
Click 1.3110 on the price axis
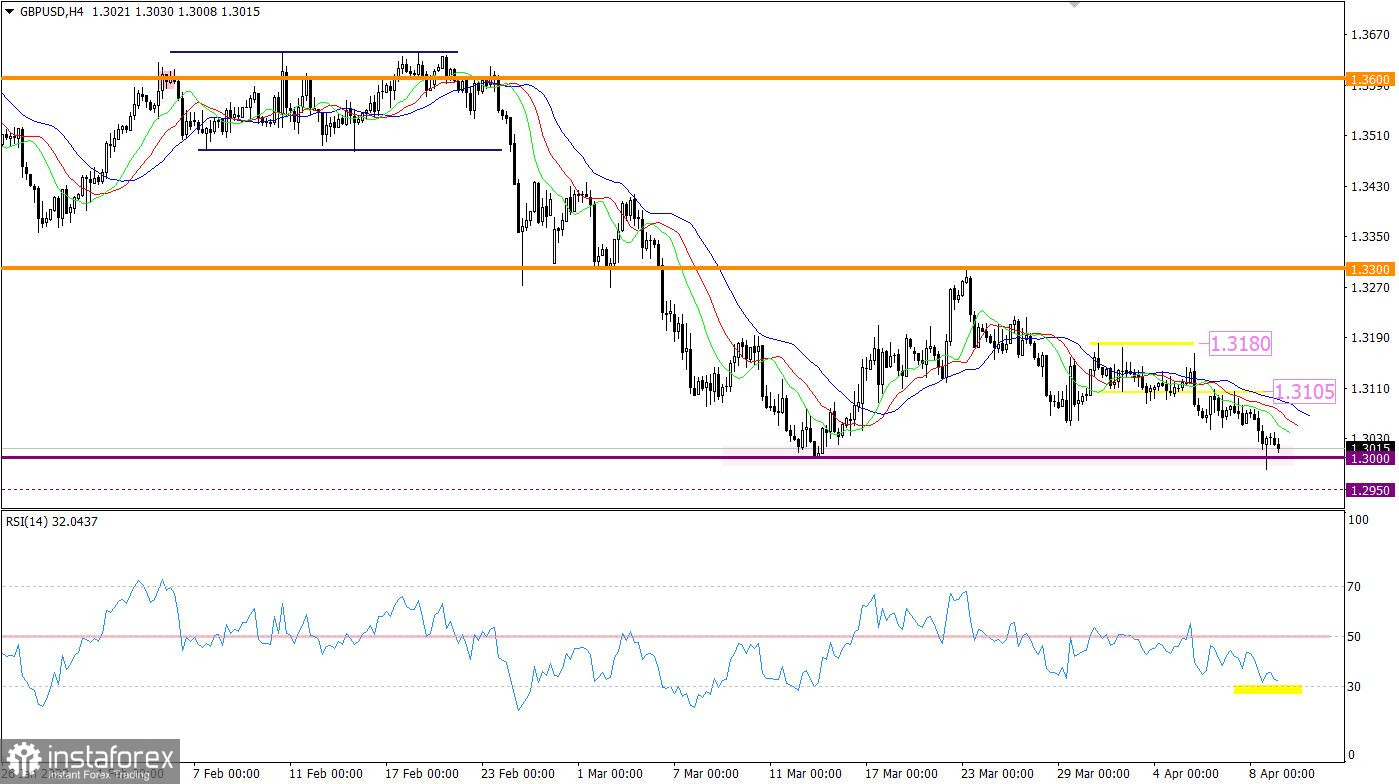point(1368,389)
